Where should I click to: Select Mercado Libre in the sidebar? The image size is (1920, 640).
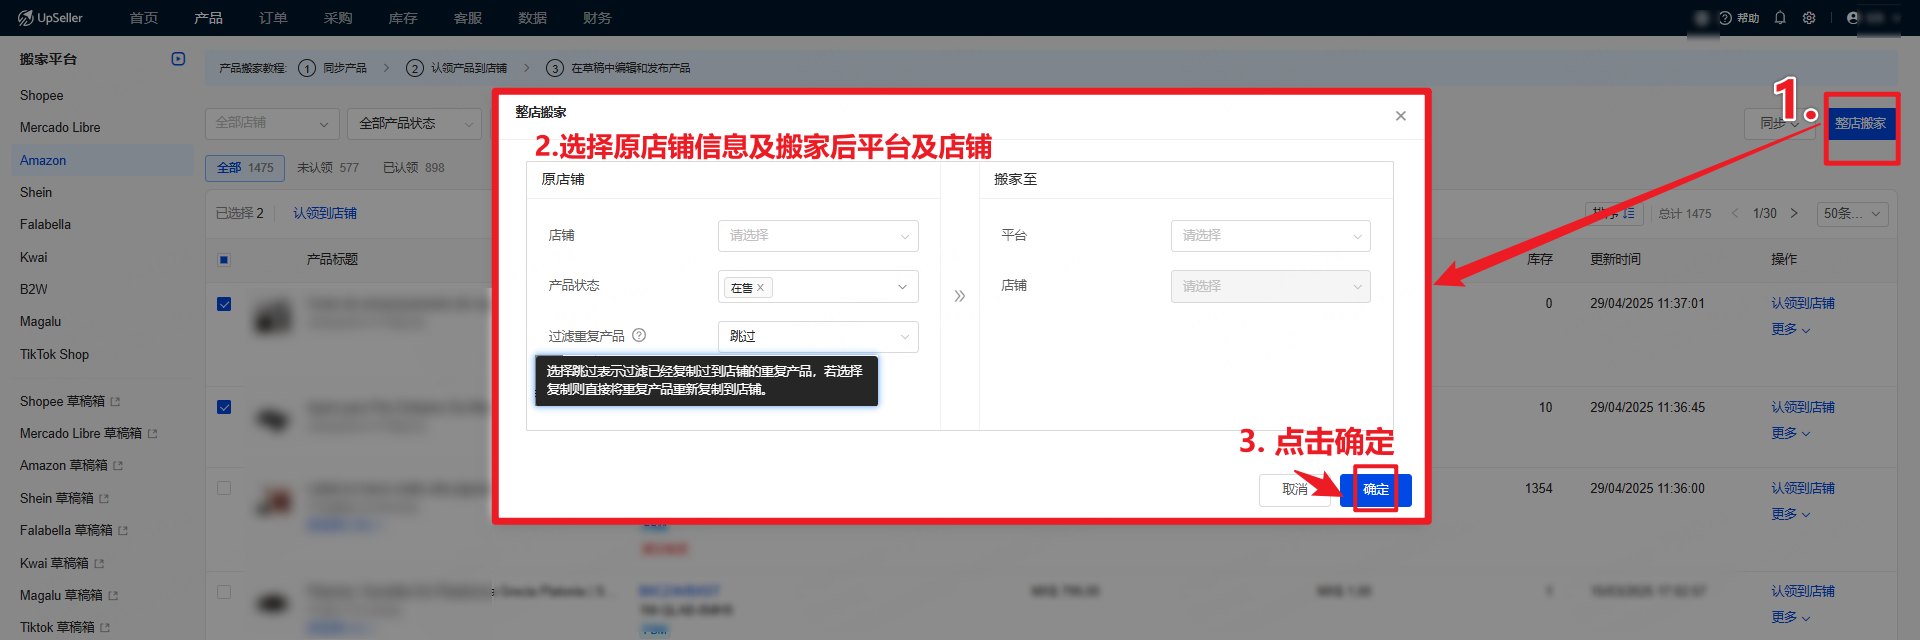pyautogui.click(x=60, y=128)
